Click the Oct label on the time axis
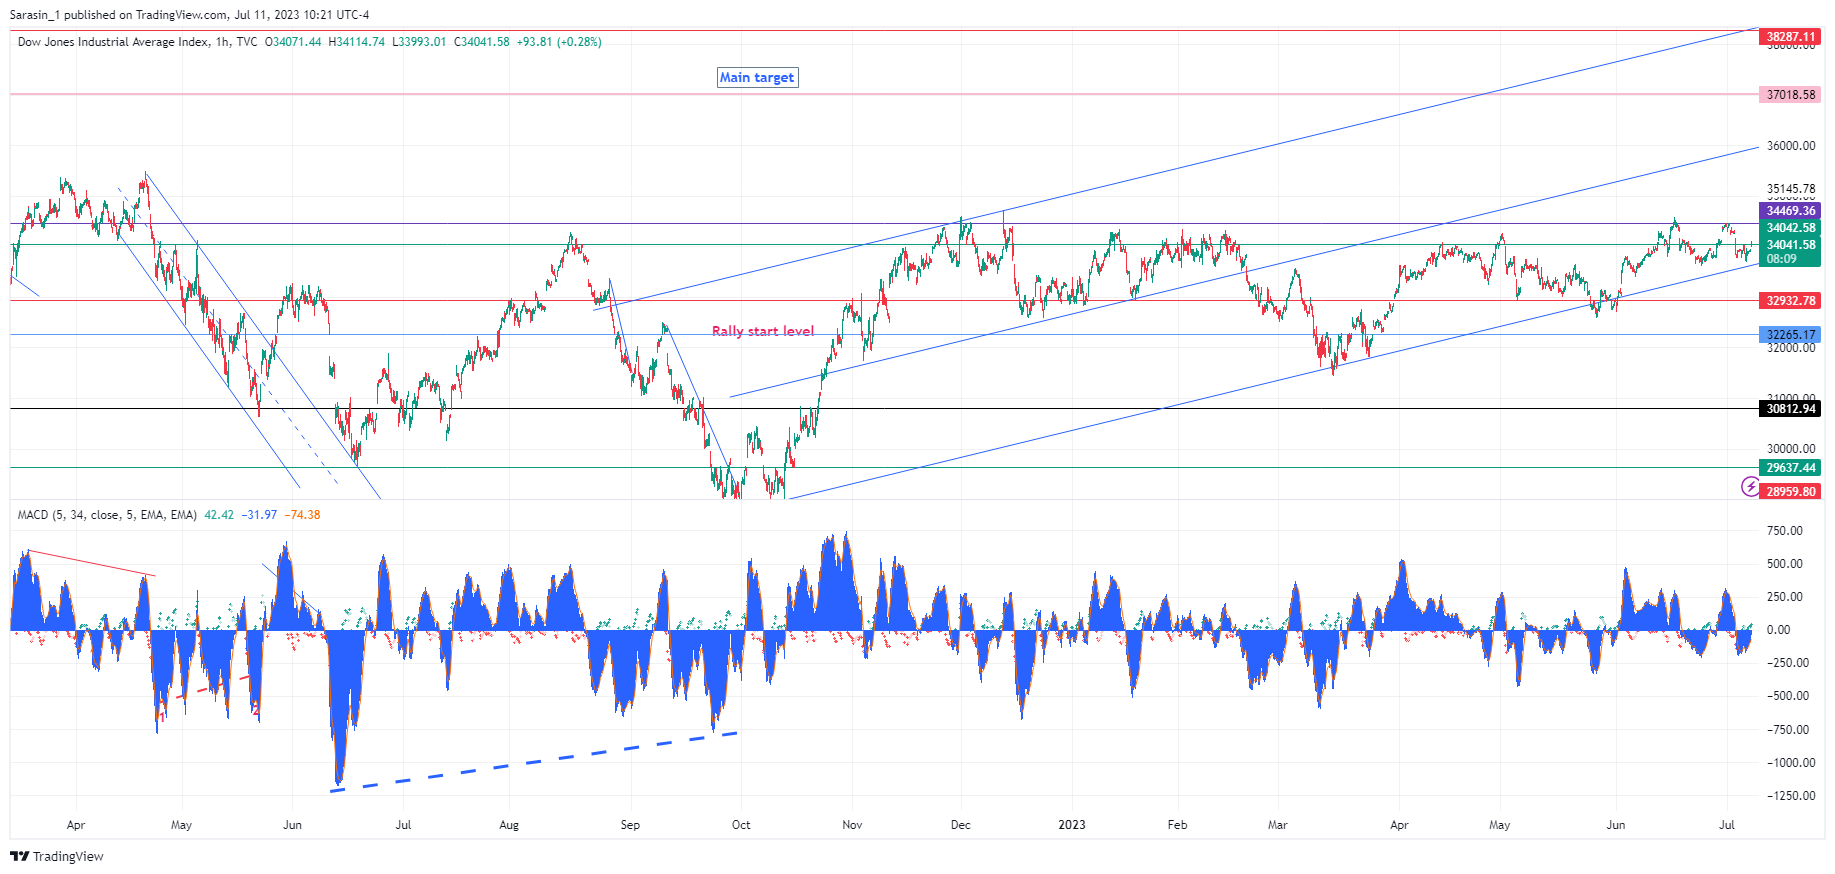This screenshot has height=874, width=1835. click(x=741, y=825)
